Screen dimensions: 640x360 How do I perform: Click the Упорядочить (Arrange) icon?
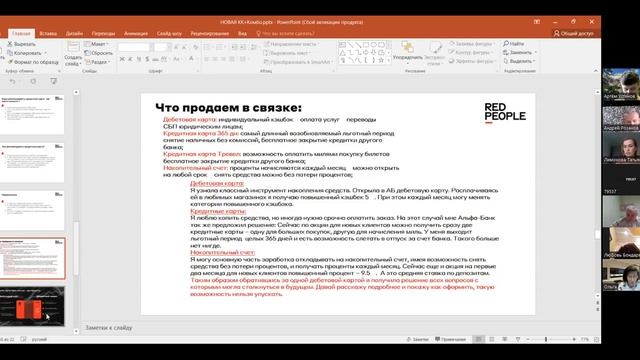[x=407, y=47]
